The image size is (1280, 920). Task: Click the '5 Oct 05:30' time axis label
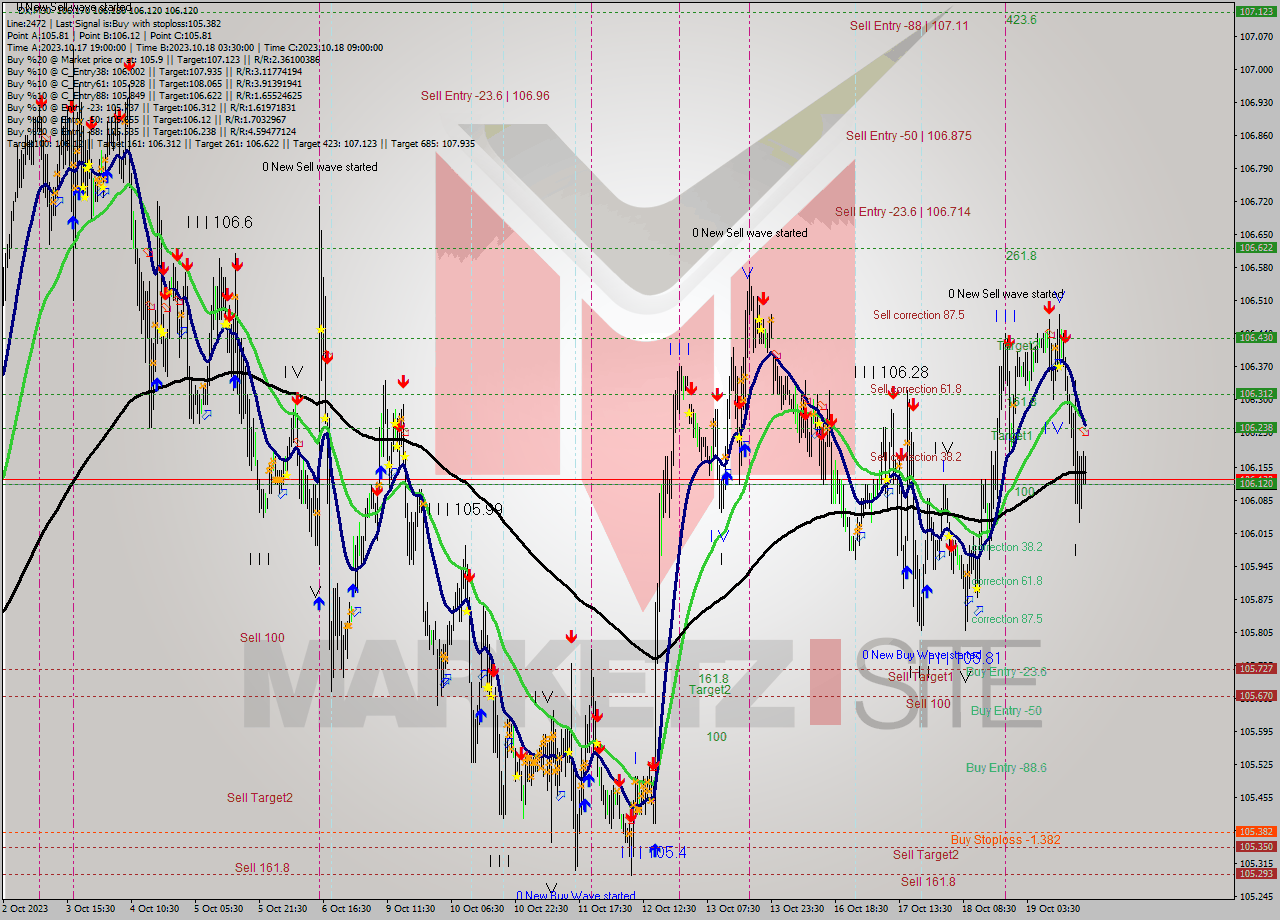218,909
